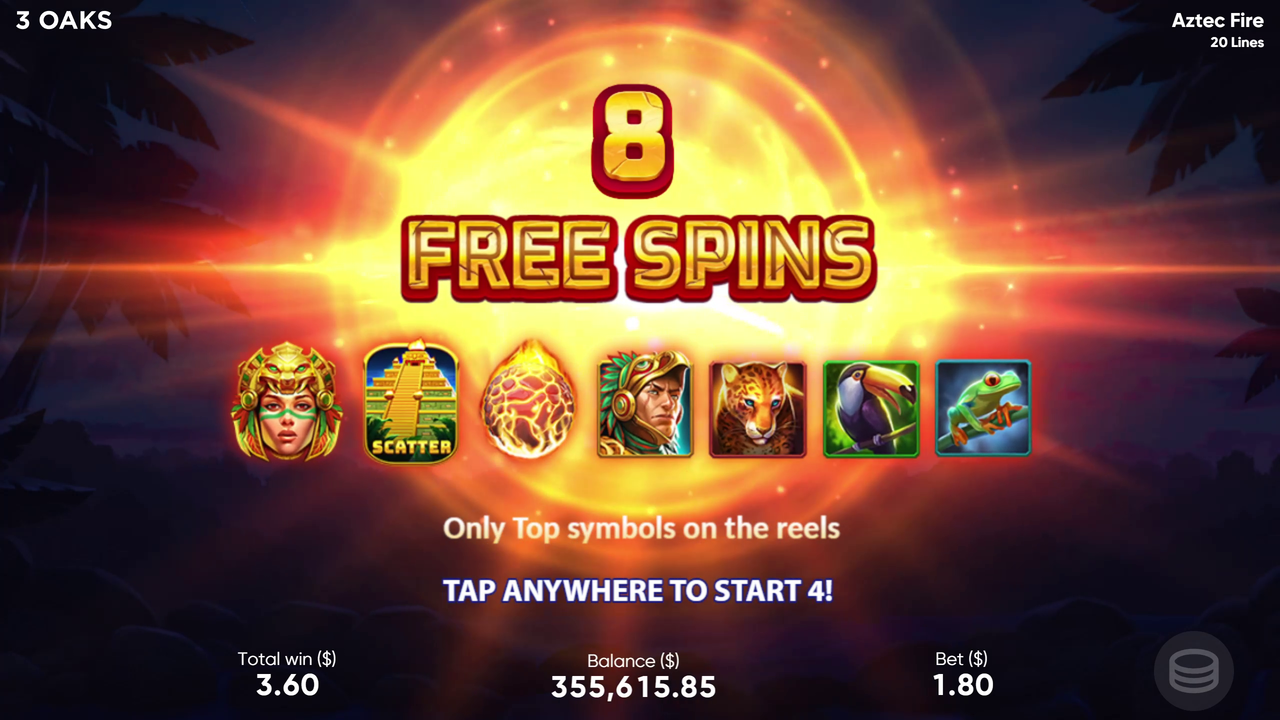The height and width of the screenshot is (720, 1280).
Task: Click the fiery boulder bonus symbol
Action: click(x=528, y=400)
